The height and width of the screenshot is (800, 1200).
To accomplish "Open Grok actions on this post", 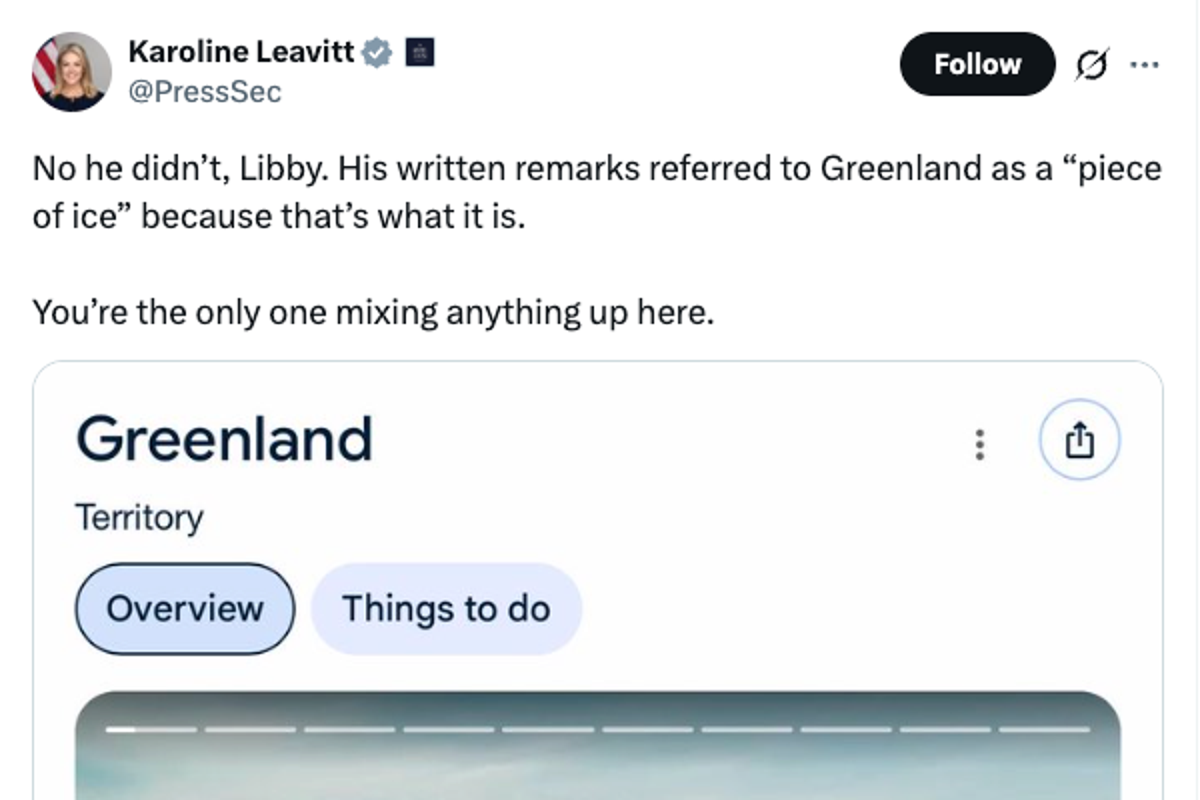I will (1092, 63).
